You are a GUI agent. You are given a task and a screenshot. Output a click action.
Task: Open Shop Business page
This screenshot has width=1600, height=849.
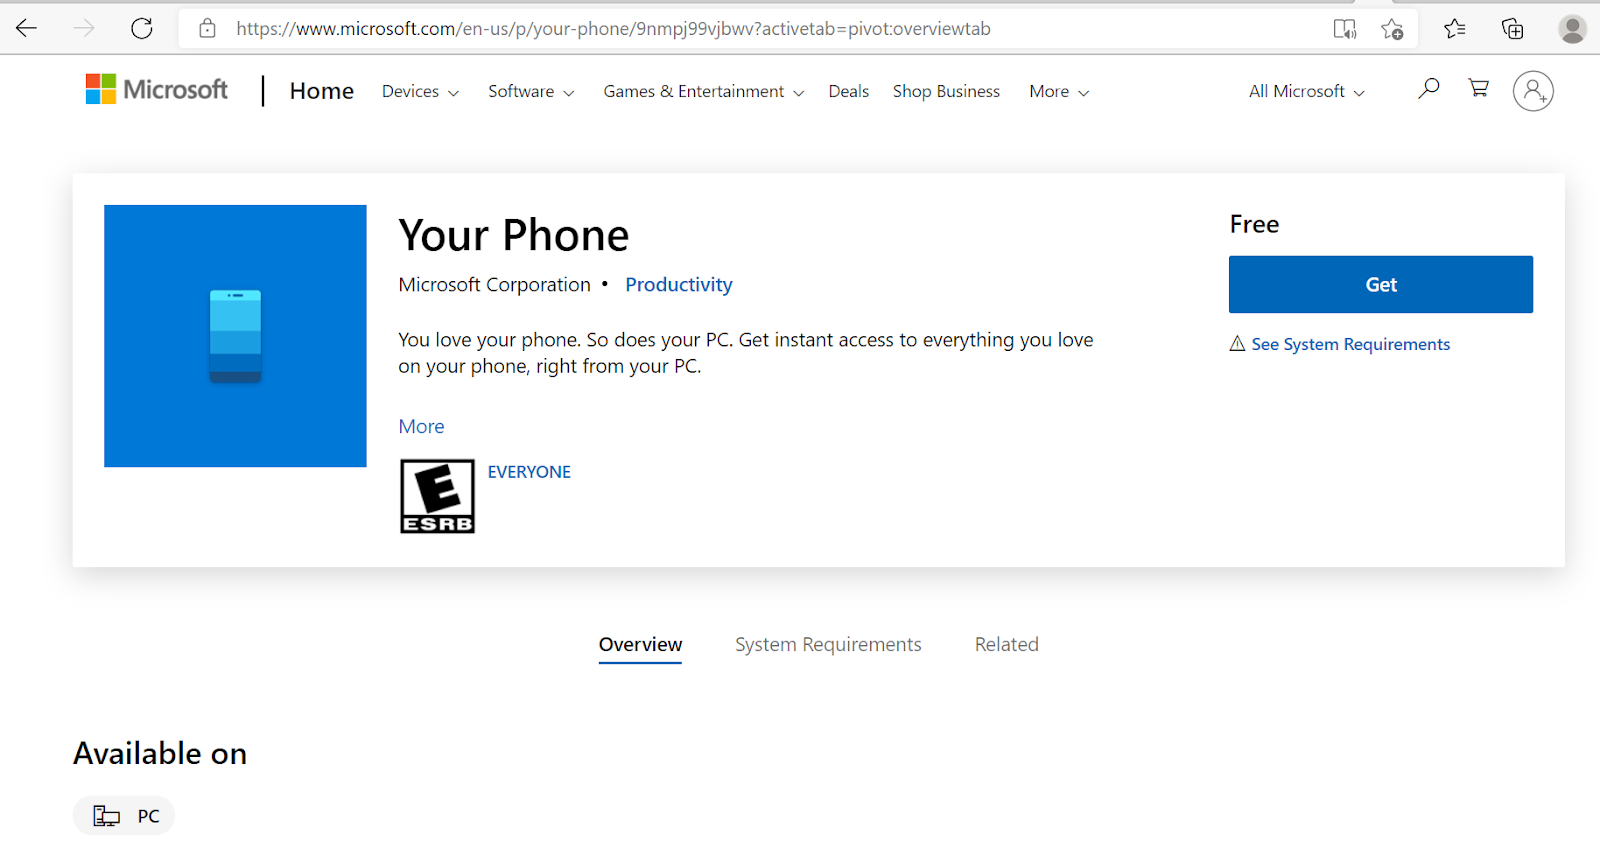946,91
